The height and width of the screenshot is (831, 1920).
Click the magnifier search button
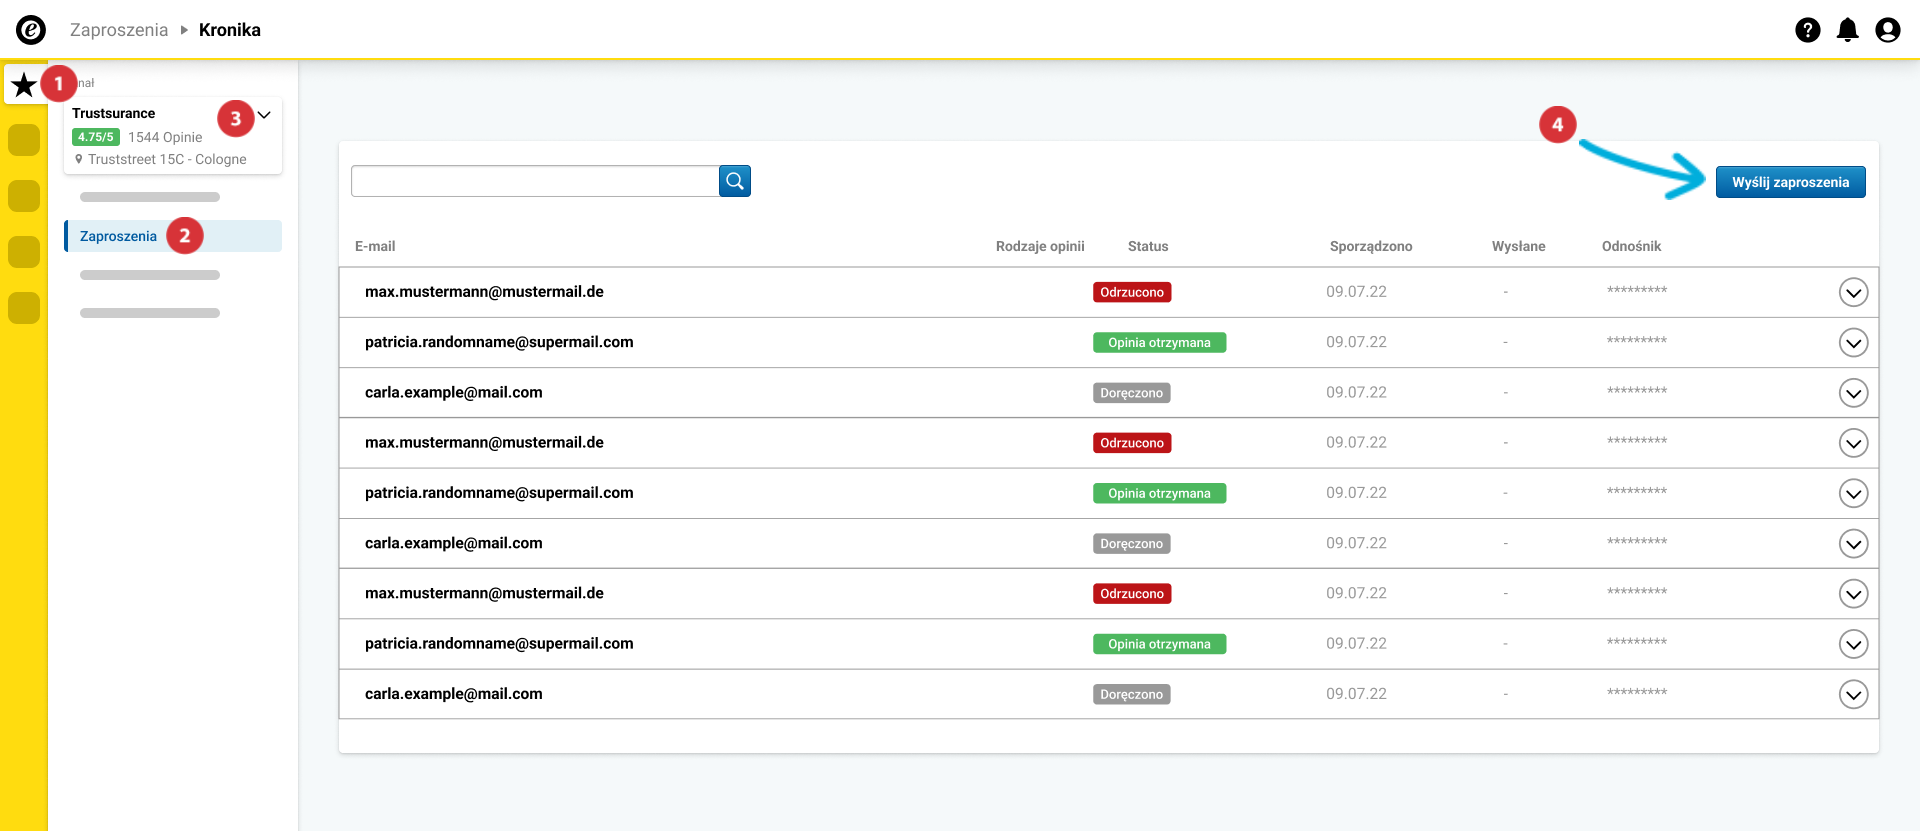coord(734,181)
